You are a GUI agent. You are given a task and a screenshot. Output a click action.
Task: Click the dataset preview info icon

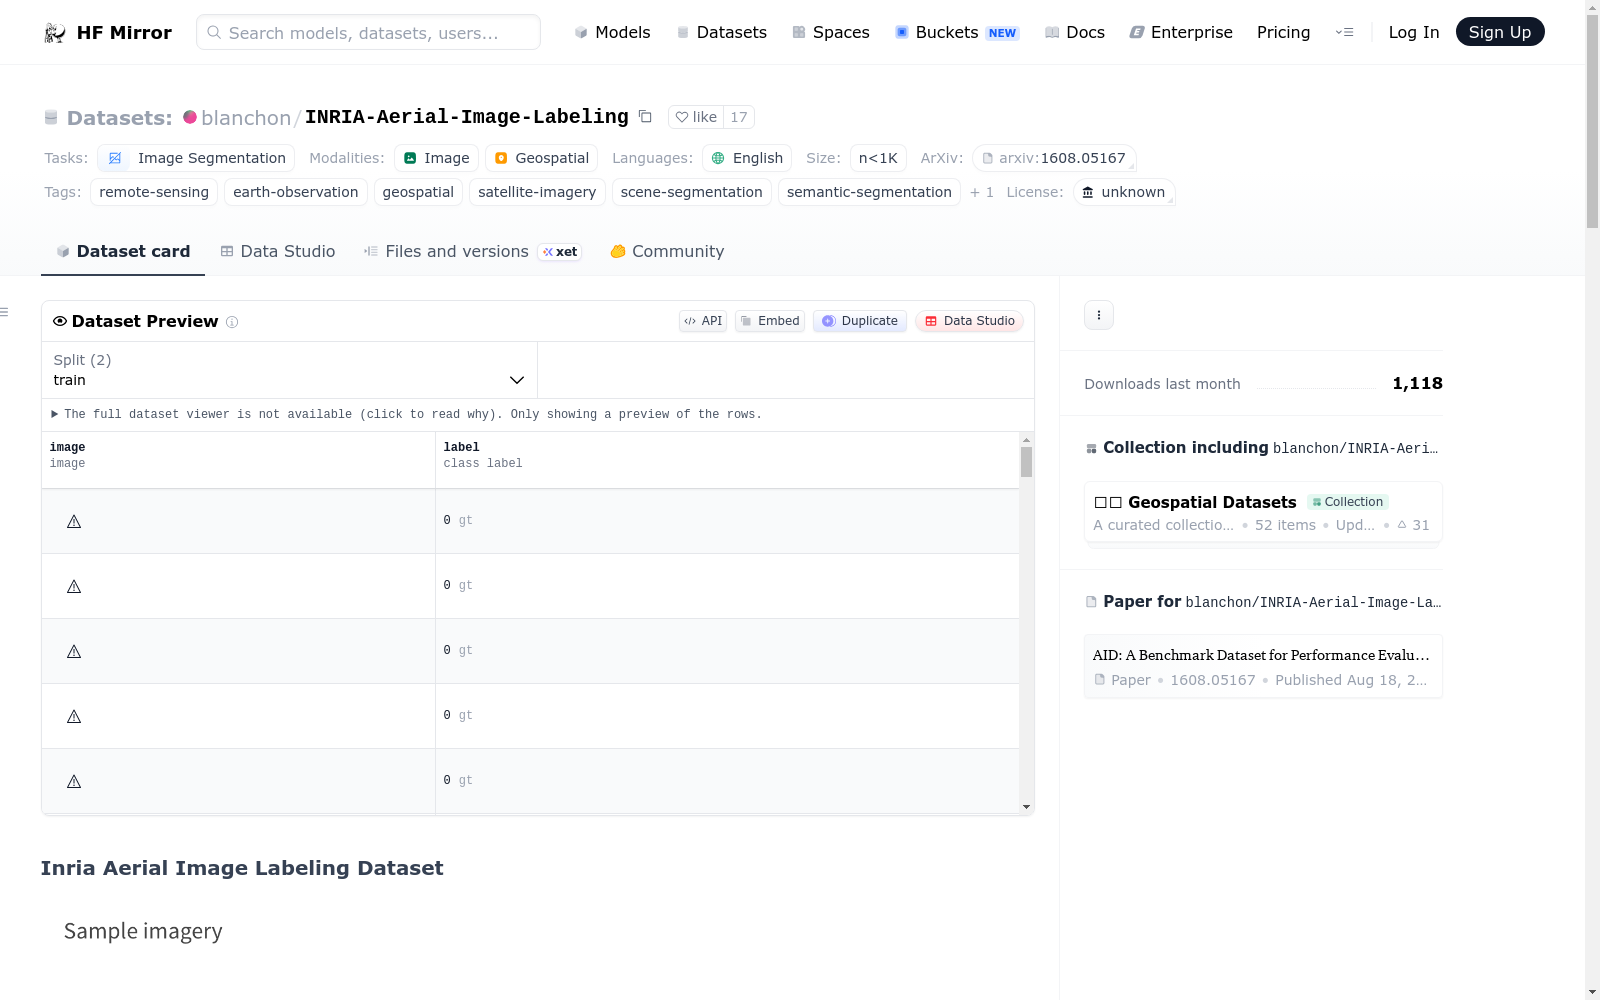pyautogui.click(x=232, y=322)
